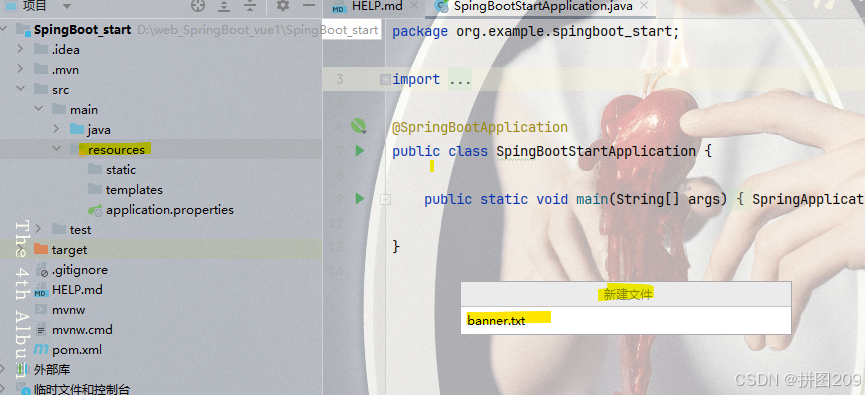The image size is (865, 395).
Task: Select the resources folder
Action: pyautogui.click(x=116, y=150)
